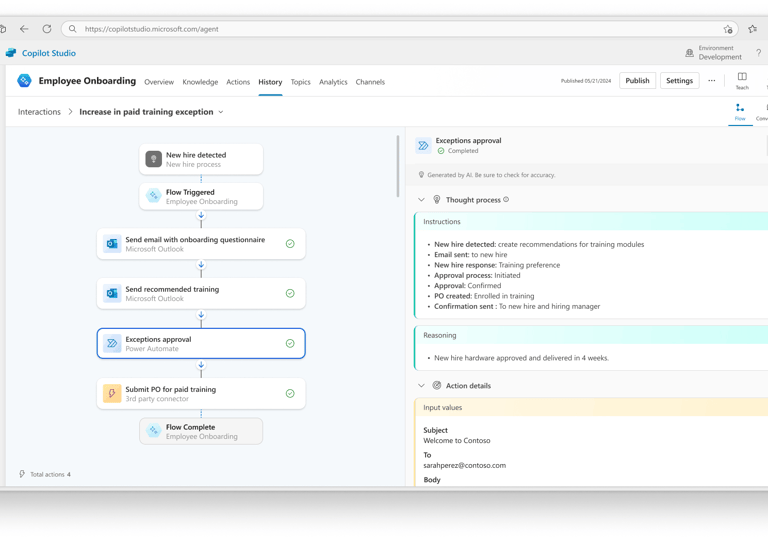Switch to the Analytics tab
Viewport: 768px width, 538px height.
(333, 82)
